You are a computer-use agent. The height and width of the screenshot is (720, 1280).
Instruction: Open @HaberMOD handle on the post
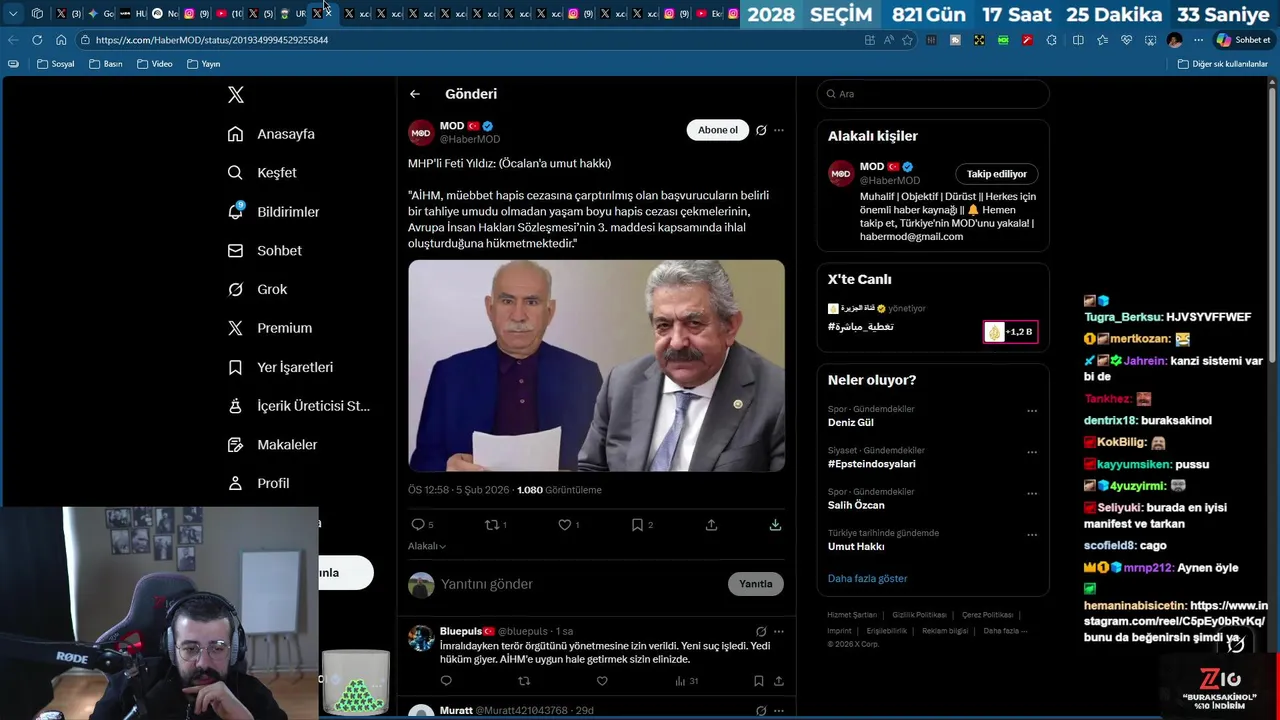point(470,140)
